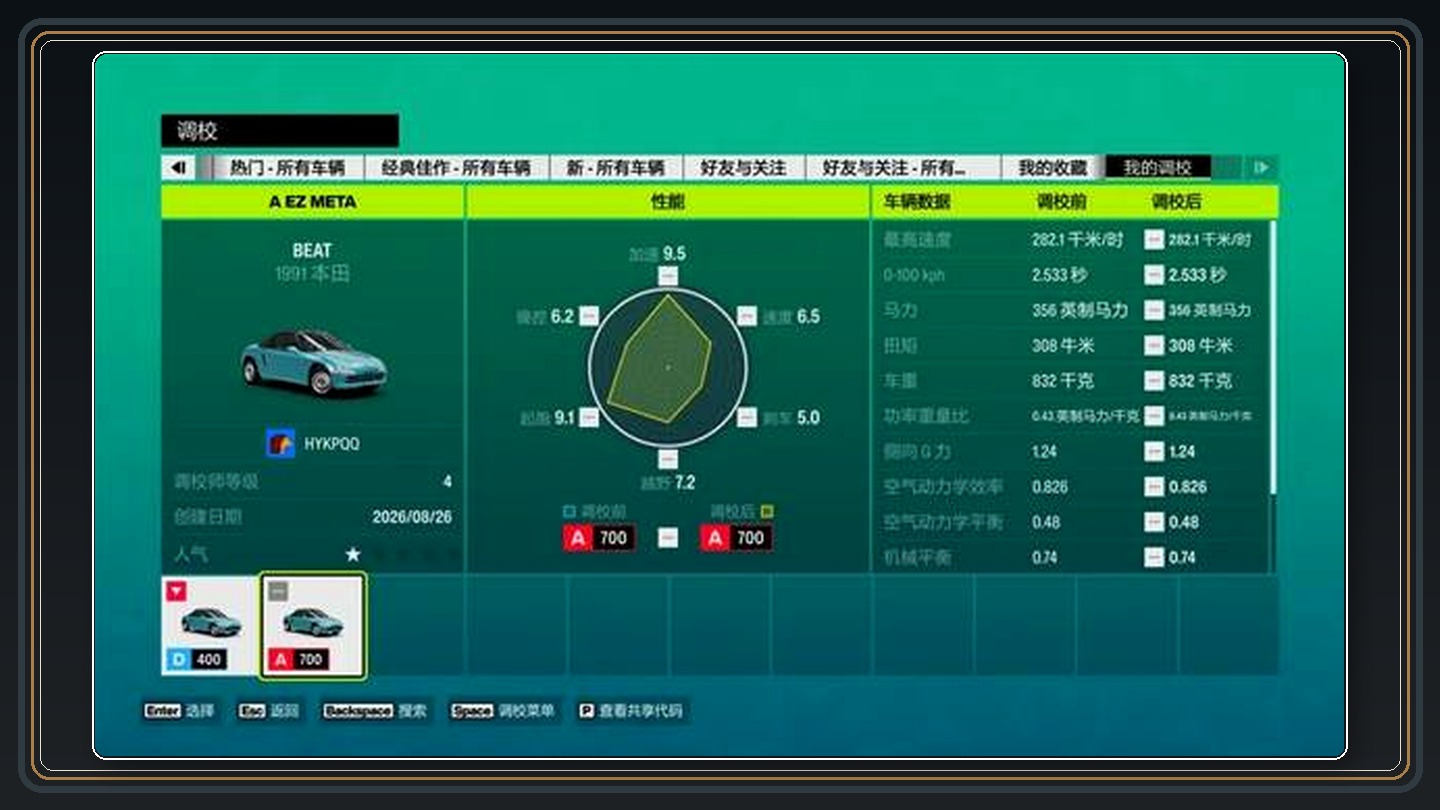Click the unchanged indicator next to 起跑 9.1

coord(589,417)
